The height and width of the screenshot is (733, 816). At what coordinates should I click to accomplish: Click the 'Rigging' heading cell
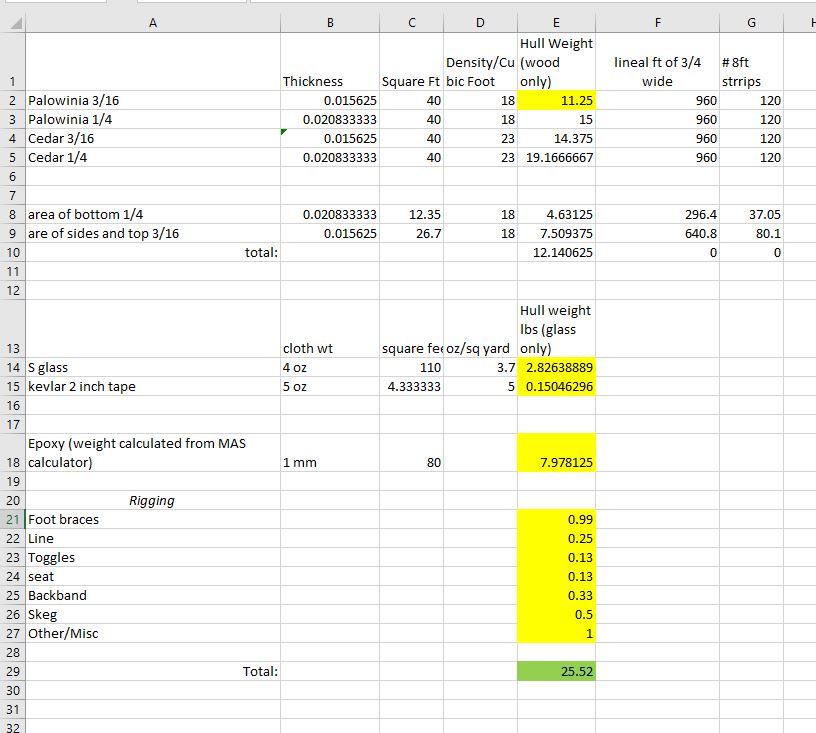[x=153, y=500]
